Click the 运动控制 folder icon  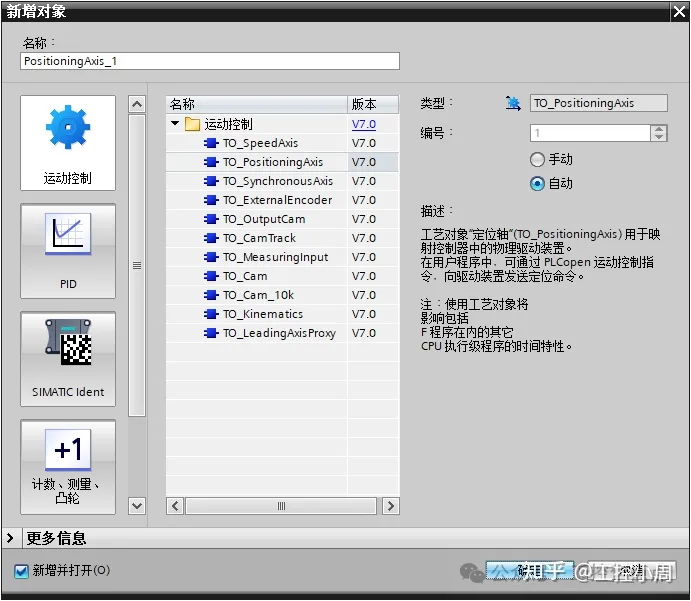[x=192, y=124]
